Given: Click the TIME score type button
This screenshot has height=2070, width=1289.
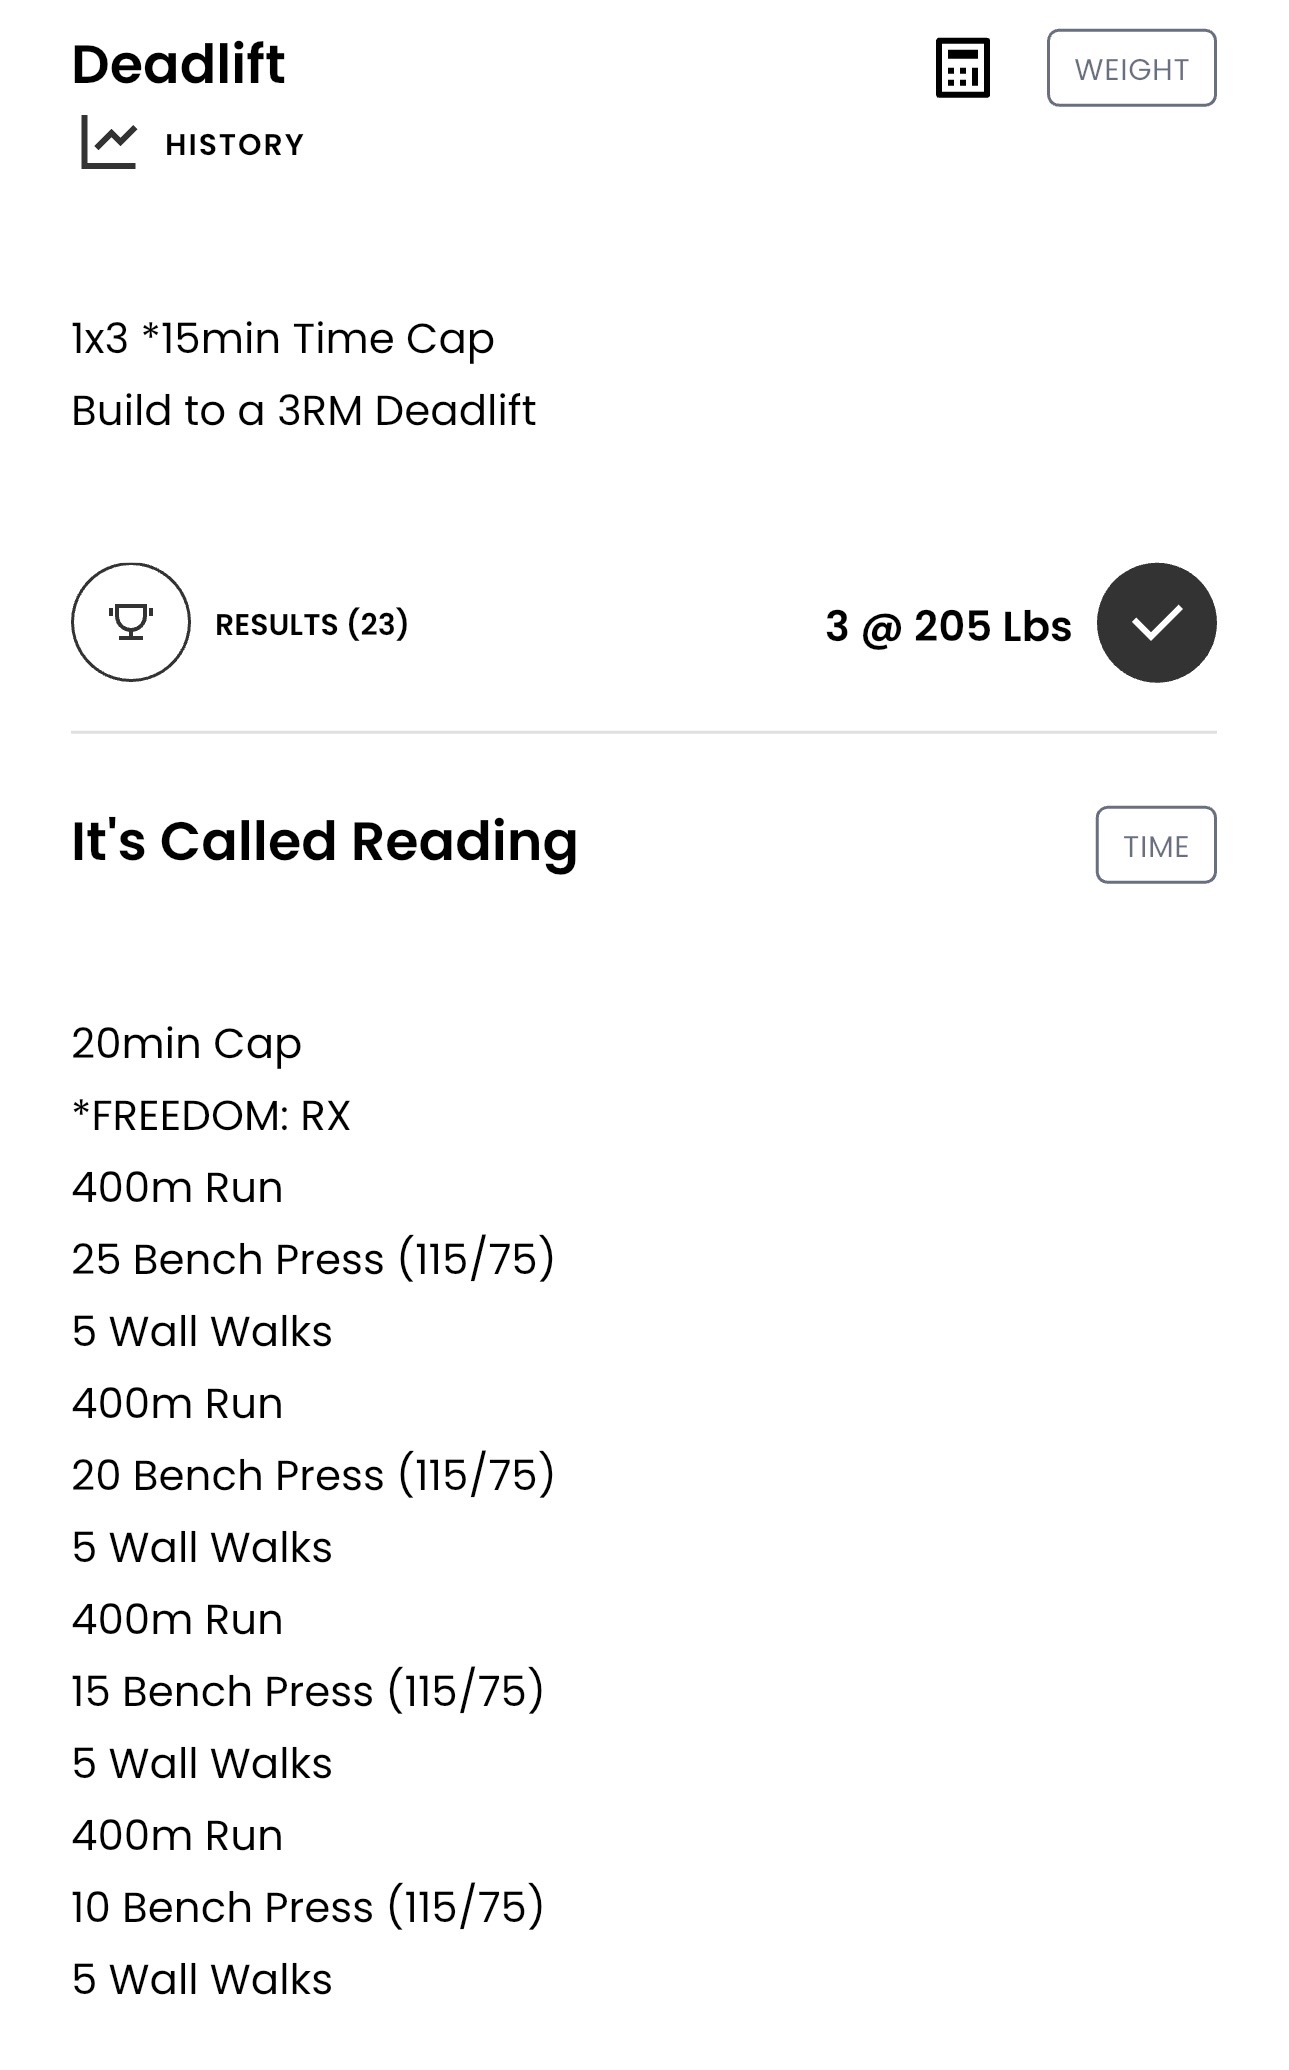Looking at the screenshot, I should click(x=1156, y=845).
